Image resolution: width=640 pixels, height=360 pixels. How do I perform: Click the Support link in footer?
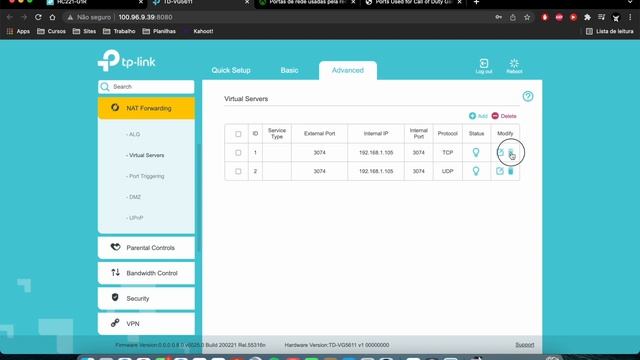[524, 345]
